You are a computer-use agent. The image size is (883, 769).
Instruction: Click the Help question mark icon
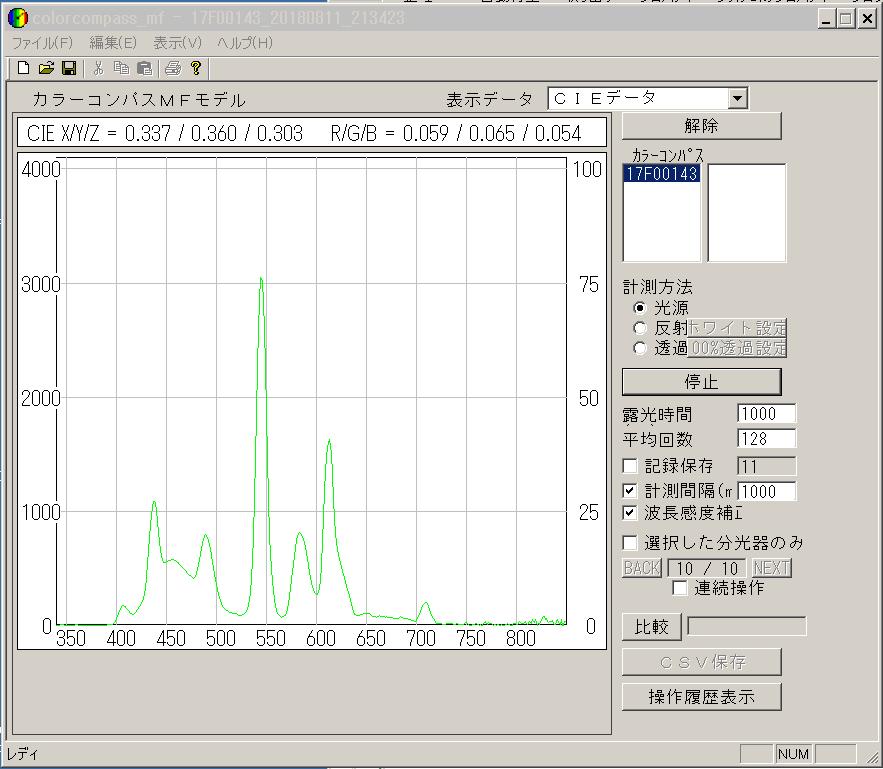196,68
